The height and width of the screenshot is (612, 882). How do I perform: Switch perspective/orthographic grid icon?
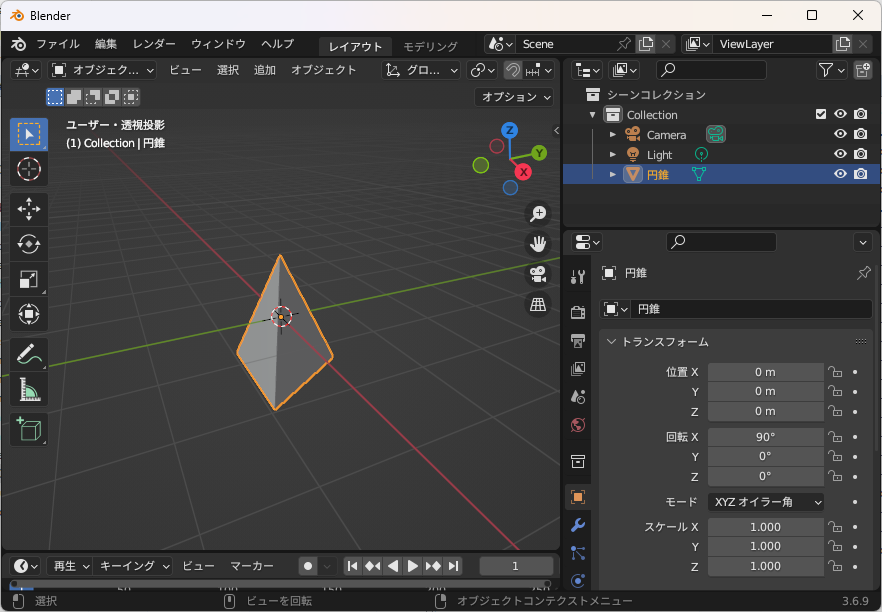pyautogui.click(x=538, y=304)
